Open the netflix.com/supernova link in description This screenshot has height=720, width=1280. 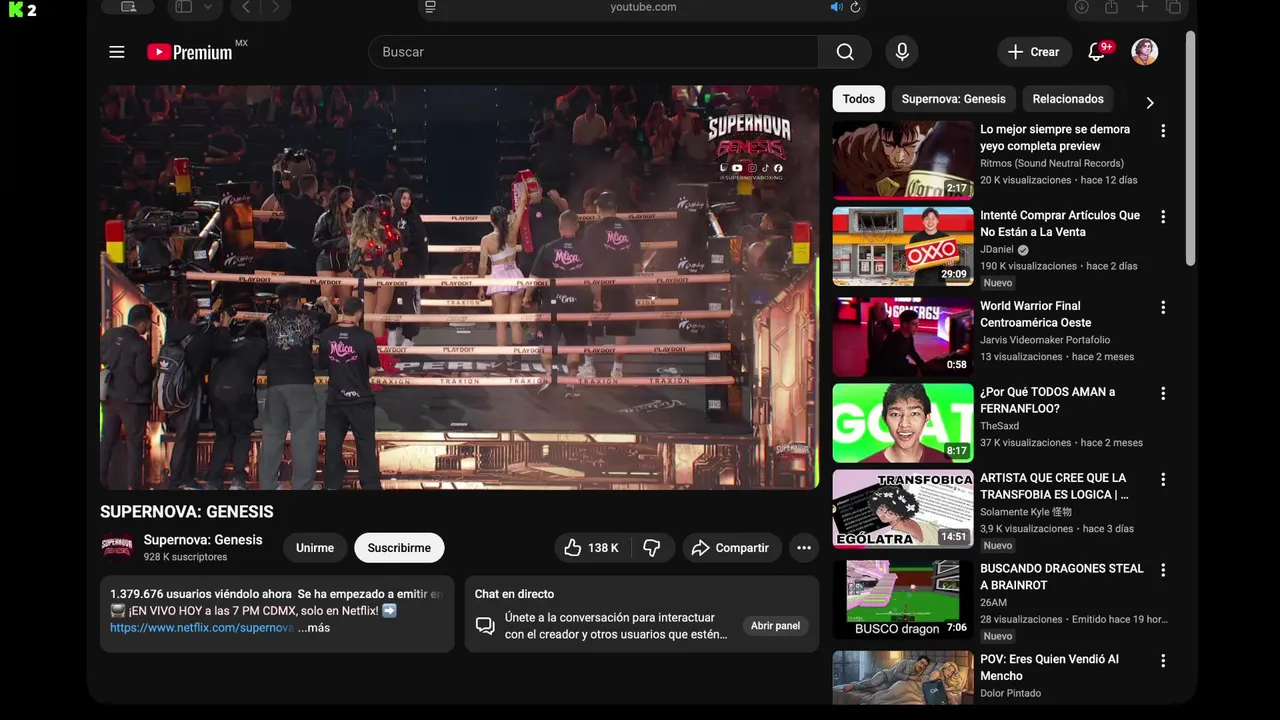pyautogui.click(x=202, y=628)
